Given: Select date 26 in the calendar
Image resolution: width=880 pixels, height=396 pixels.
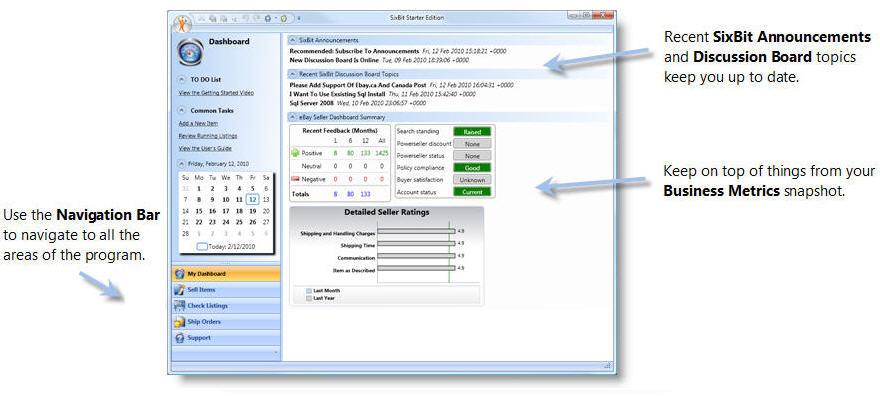Looking at the screenshot, I should point(253,222).
